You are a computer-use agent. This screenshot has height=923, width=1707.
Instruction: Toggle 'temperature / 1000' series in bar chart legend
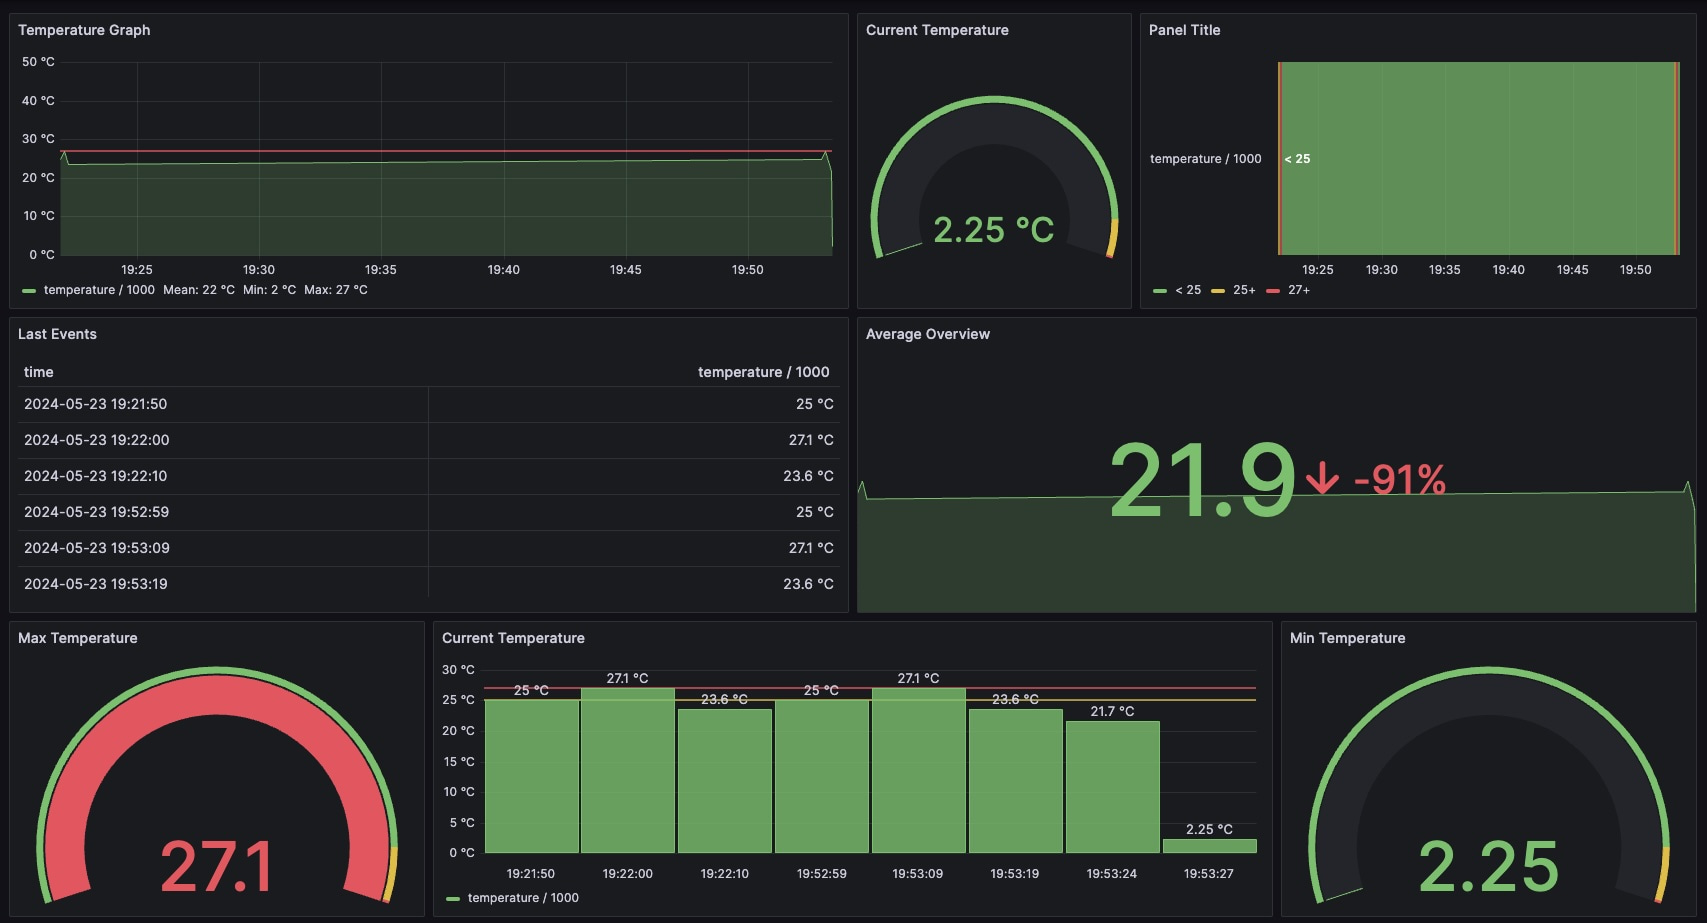point(523,898)
